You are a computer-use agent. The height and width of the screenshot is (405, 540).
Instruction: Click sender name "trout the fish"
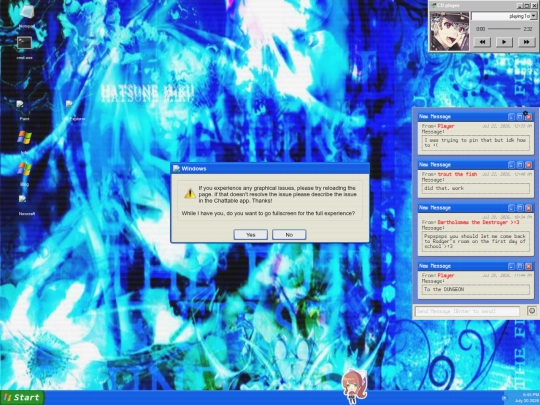[x=457, y=174]
